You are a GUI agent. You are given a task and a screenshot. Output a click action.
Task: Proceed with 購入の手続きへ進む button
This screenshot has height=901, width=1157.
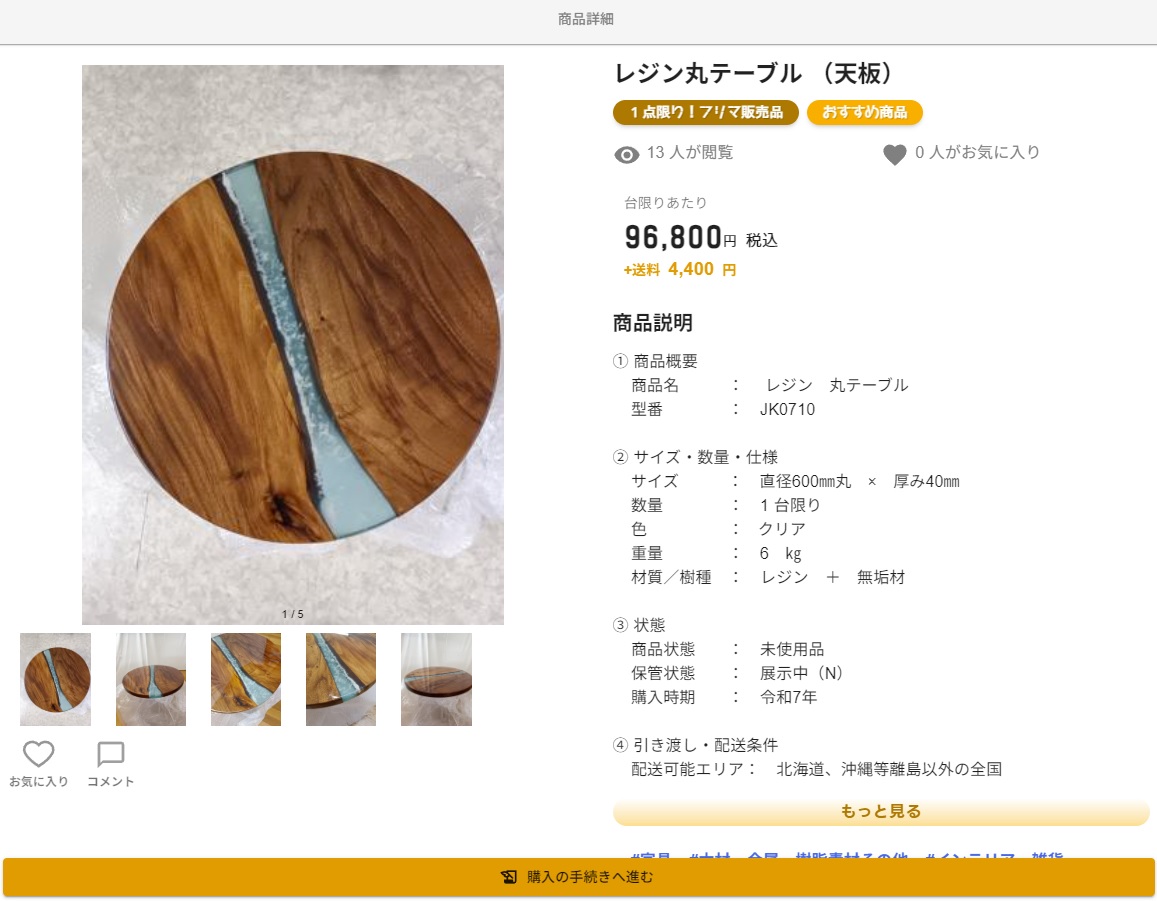578,877
